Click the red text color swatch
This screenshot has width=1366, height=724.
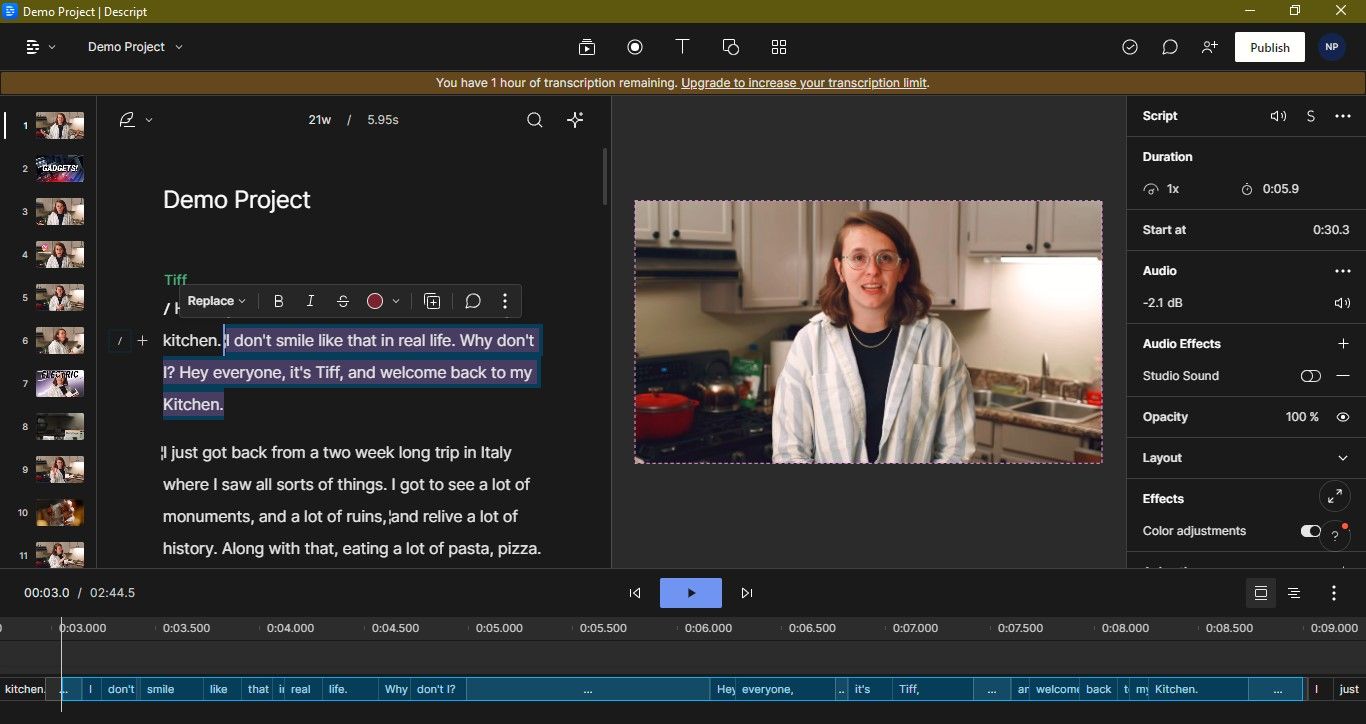[x=375, y=301]
